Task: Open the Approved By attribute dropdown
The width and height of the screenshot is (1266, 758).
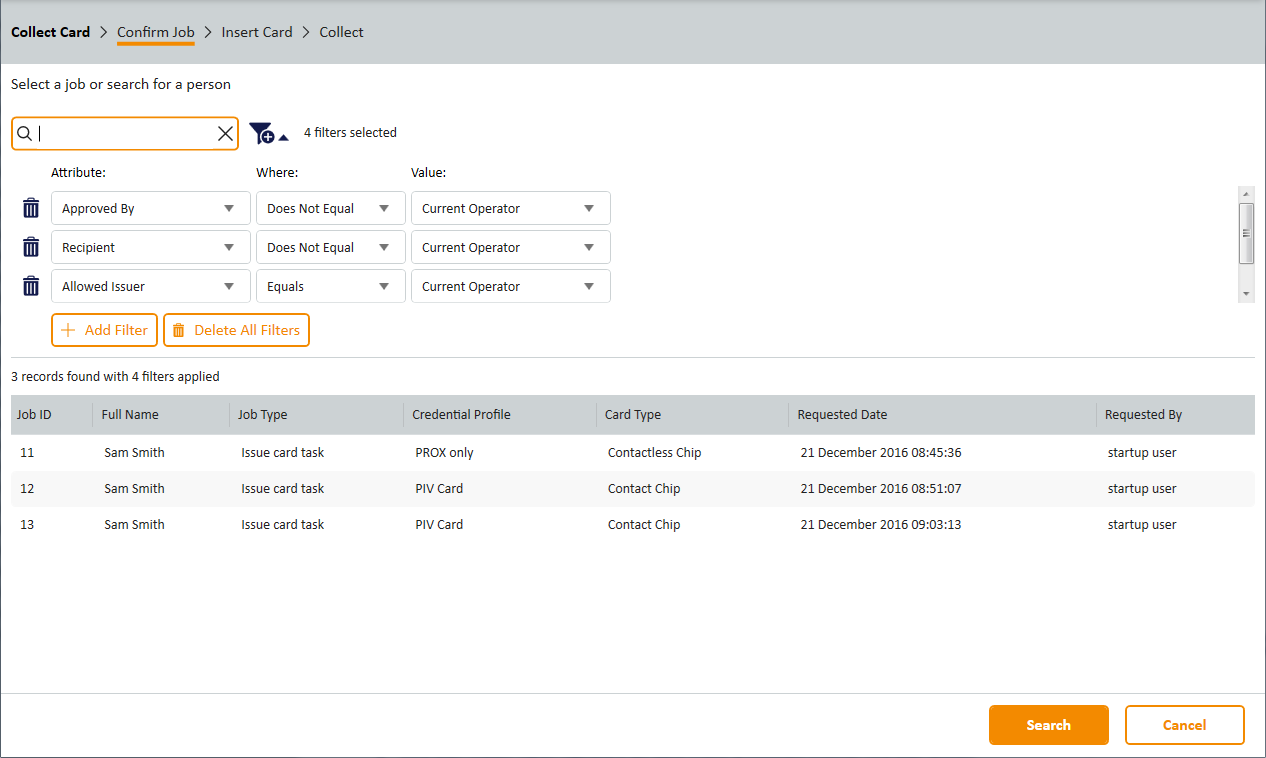Action: (150, 209)
